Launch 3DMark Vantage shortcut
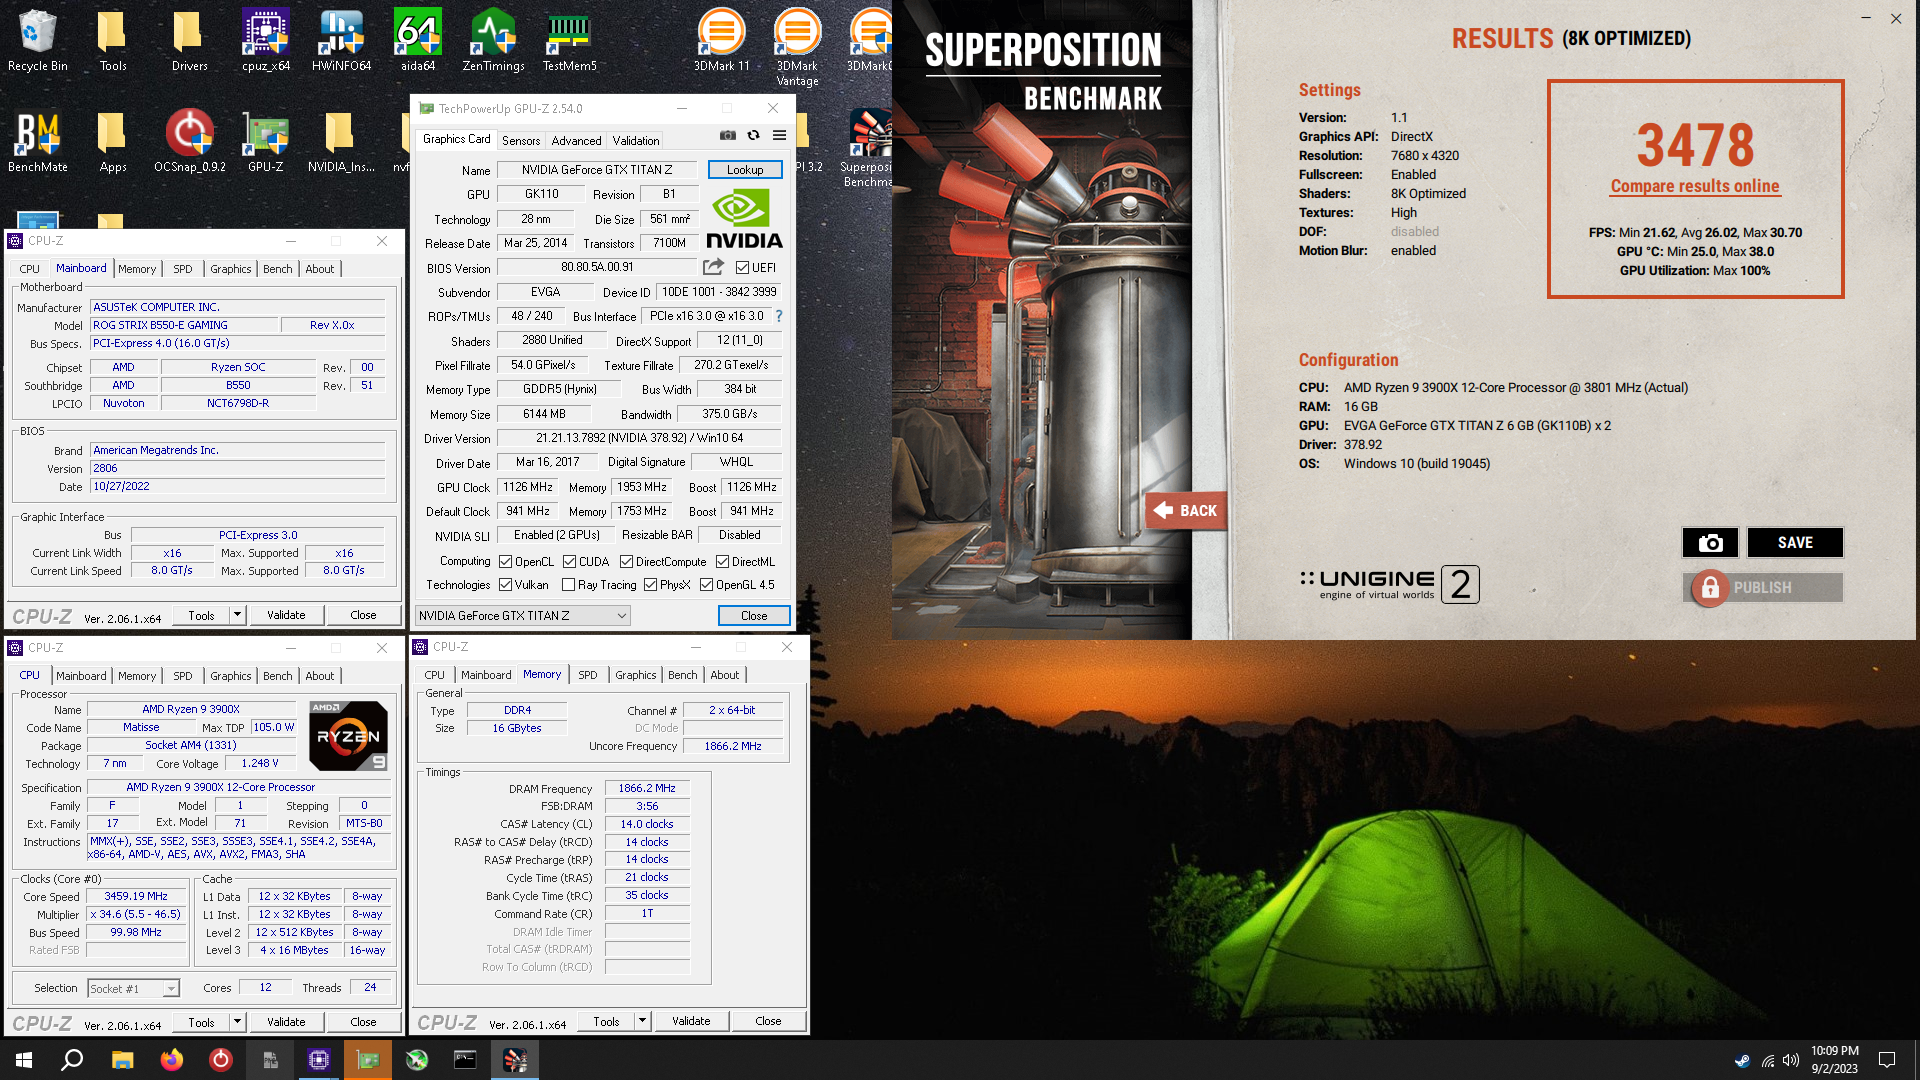This screenshot has height=1080, width=1920. pyautogui.click(x=797, y=47)
